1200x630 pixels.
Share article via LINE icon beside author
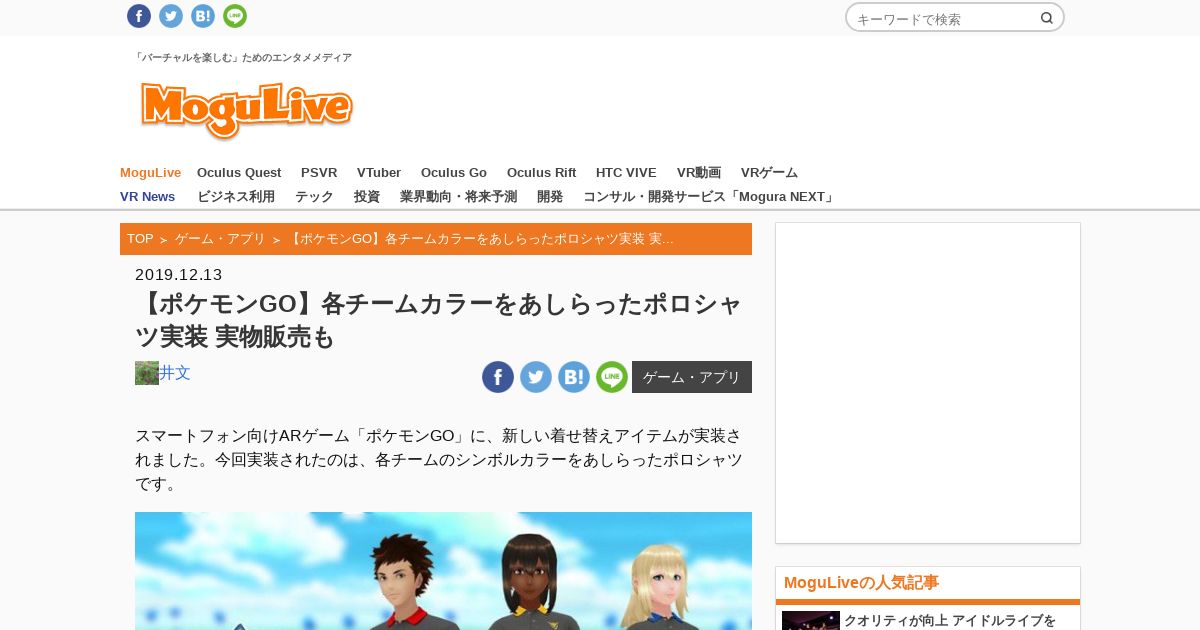(612, 377)
